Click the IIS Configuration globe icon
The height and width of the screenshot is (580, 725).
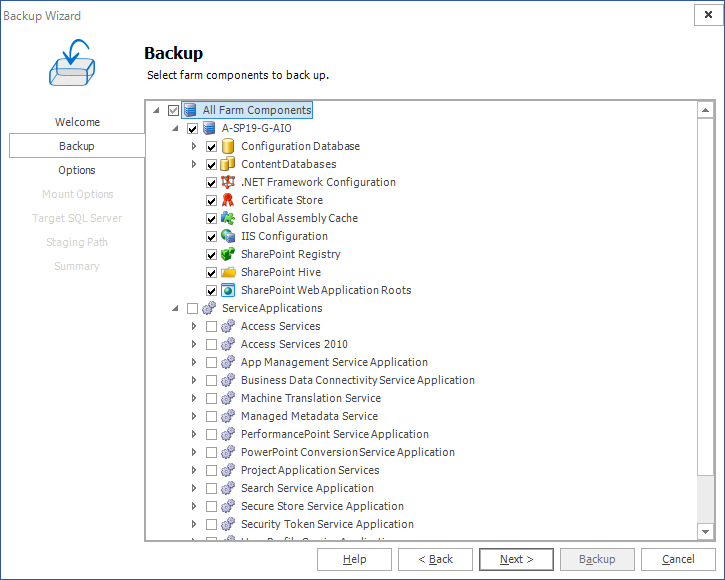(x=228, y=236)
